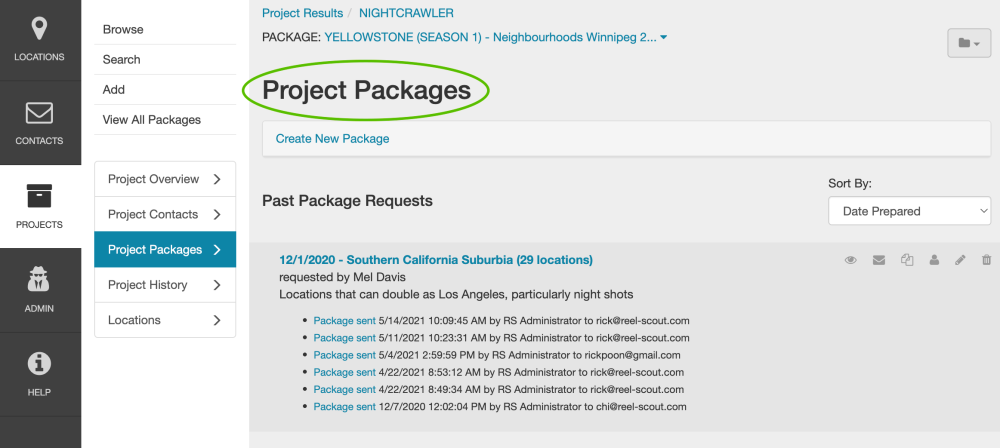Open the folder dropdown button

[969, 43]
